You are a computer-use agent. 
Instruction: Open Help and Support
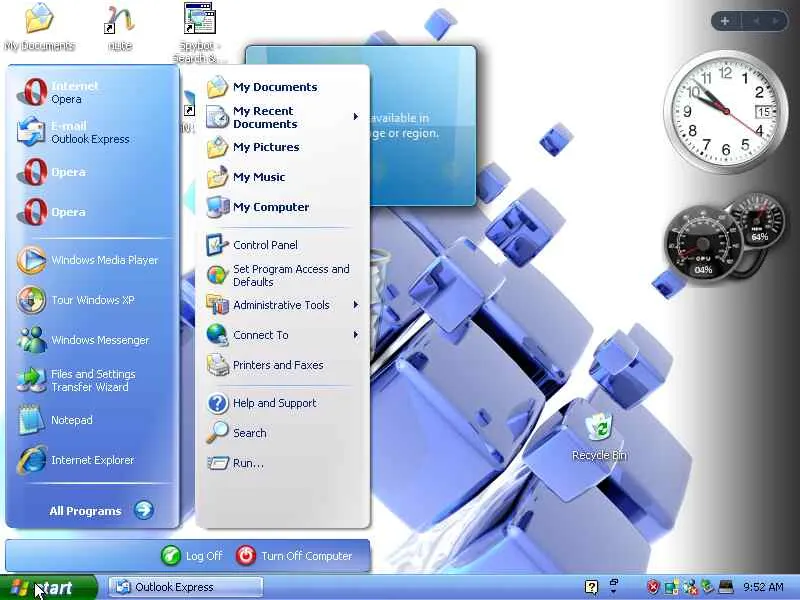click(x=282, y=403)
